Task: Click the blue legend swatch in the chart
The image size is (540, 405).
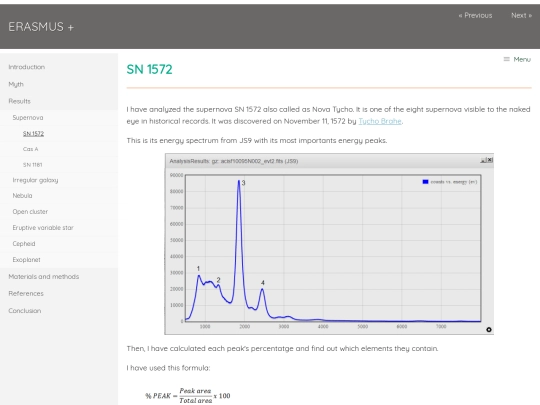Action: tap(425, 182)
